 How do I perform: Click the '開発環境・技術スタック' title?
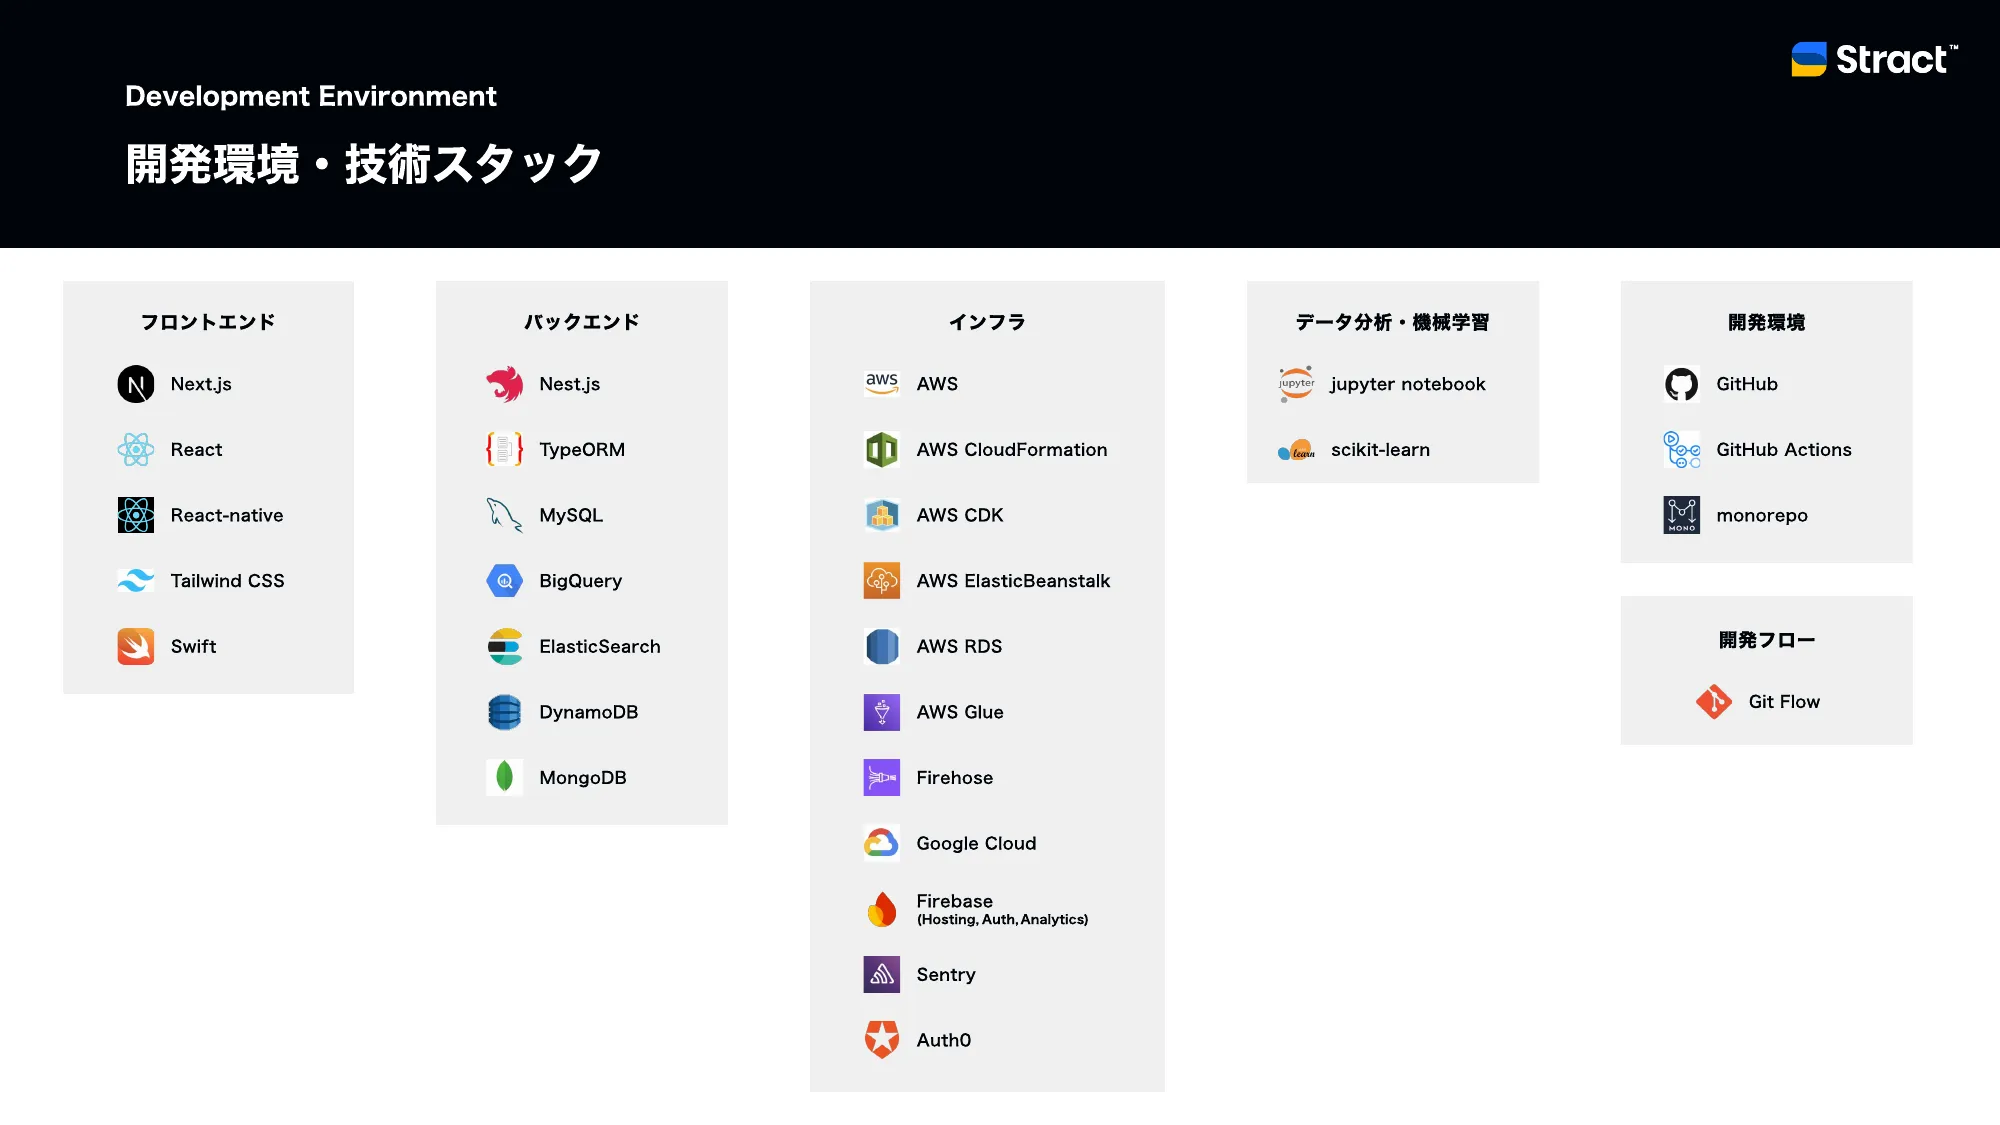[x=364, y=164]
